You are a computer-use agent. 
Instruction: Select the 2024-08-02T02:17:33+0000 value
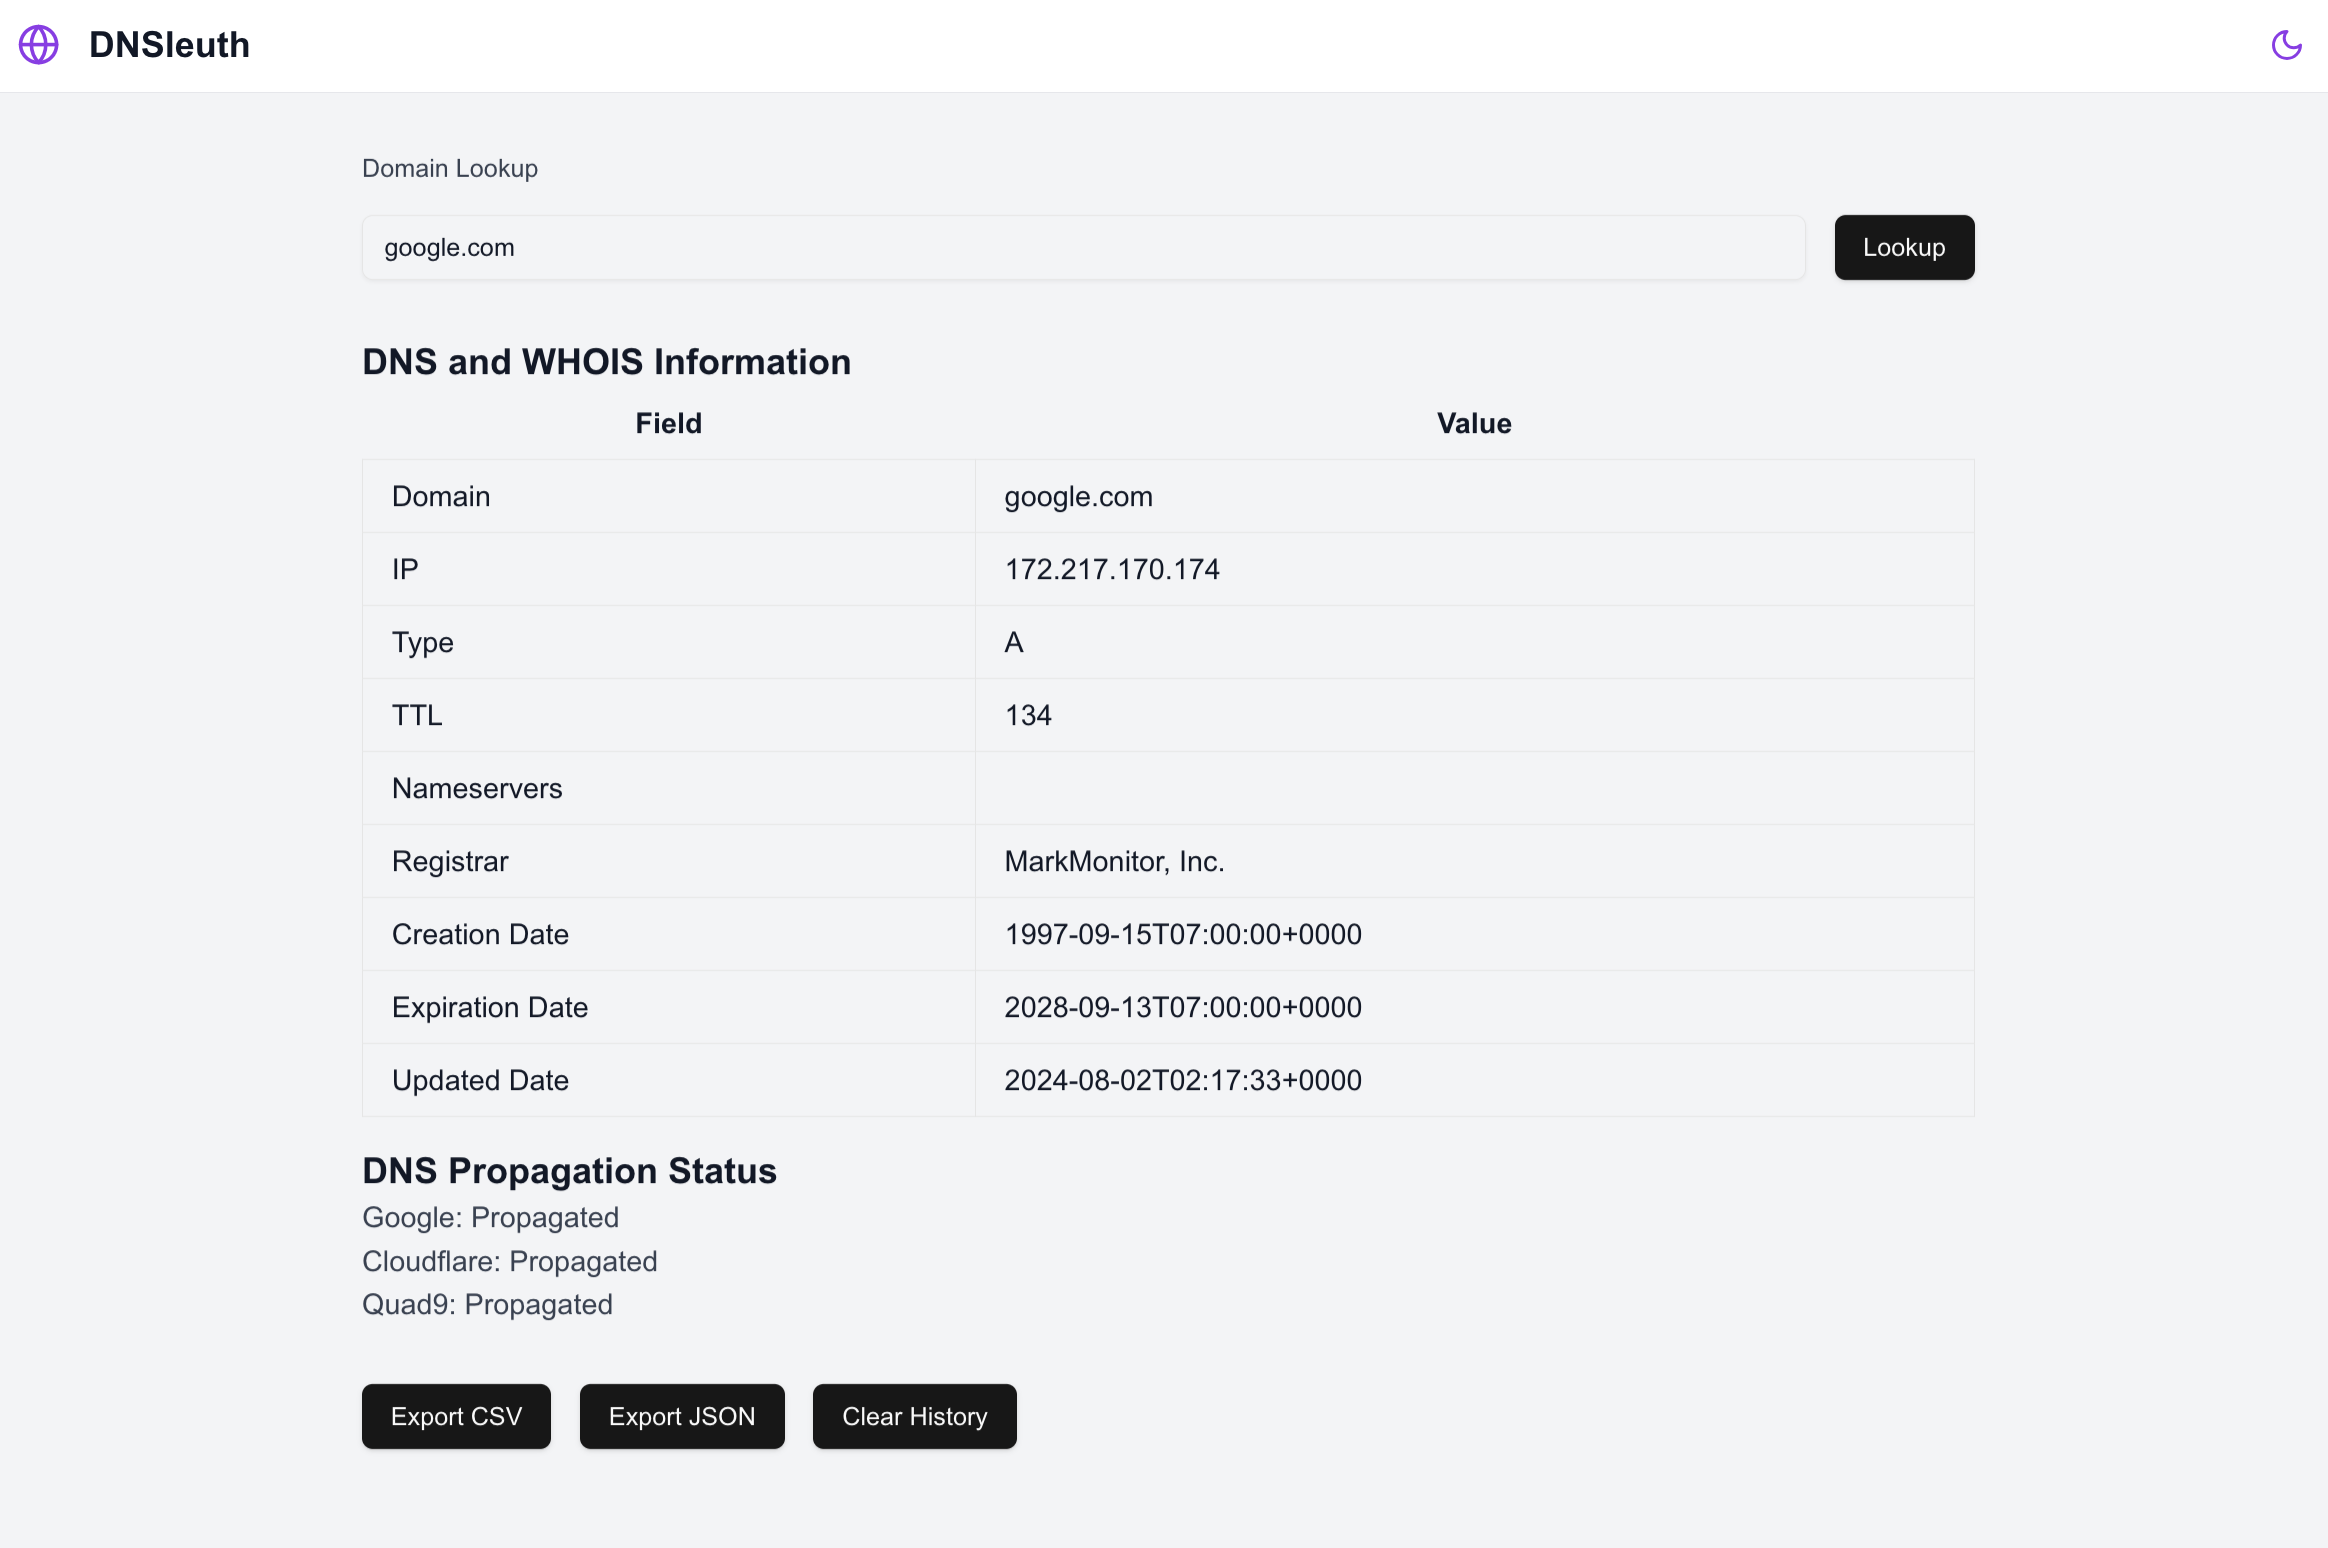1183,1080
